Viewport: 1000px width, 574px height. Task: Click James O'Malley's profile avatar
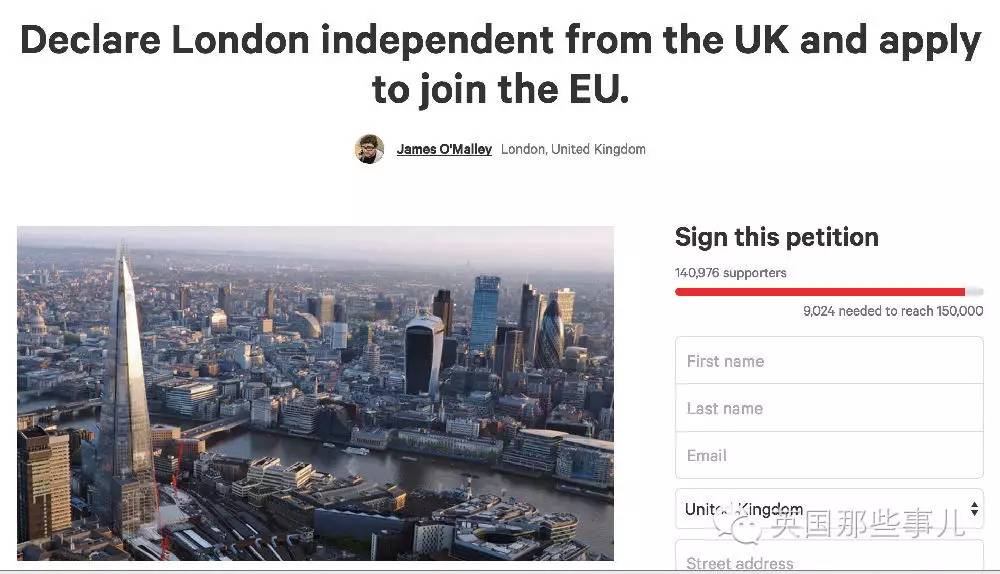click(369, 149)
